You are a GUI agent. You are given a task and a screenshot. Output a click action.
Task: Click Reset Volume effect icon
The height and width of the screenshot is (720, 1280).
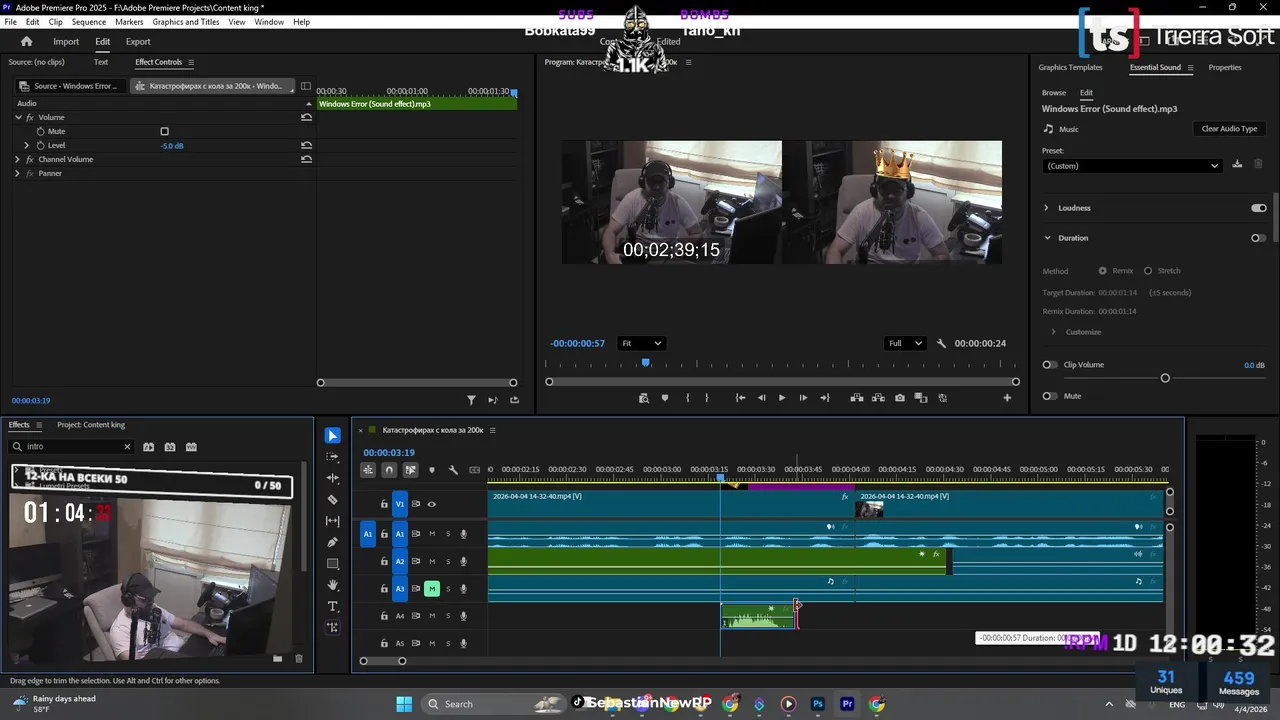pyautogui.click(x=306, y=117)
